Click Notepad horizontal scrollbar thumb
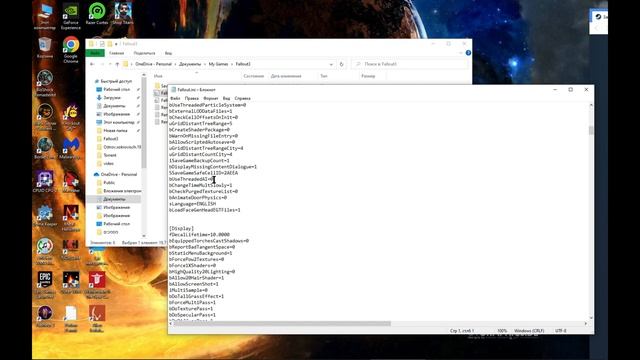 (282, 323)
